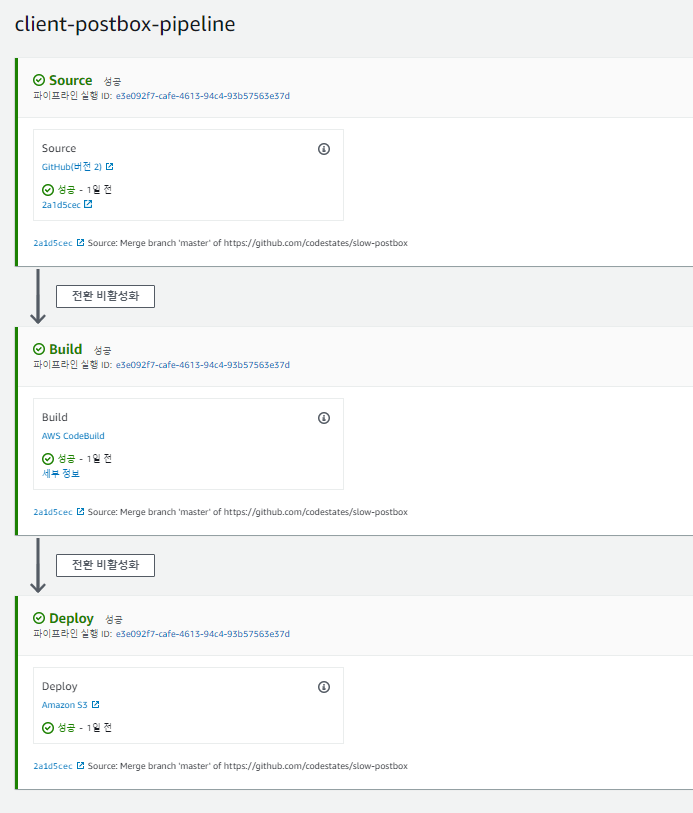Screen dimensions: 693x813
Task: Click green success icon on Build stage header
Action: point(39,350)
